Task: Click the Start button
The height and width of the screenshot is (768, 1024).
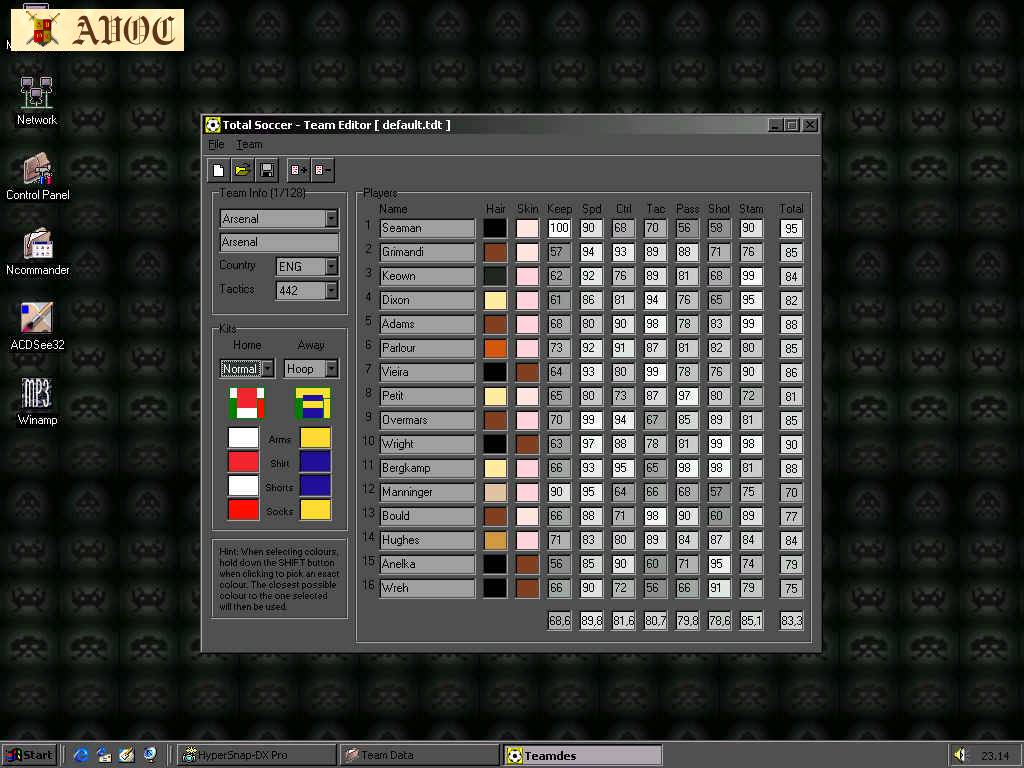Action: tap(30, 755)
